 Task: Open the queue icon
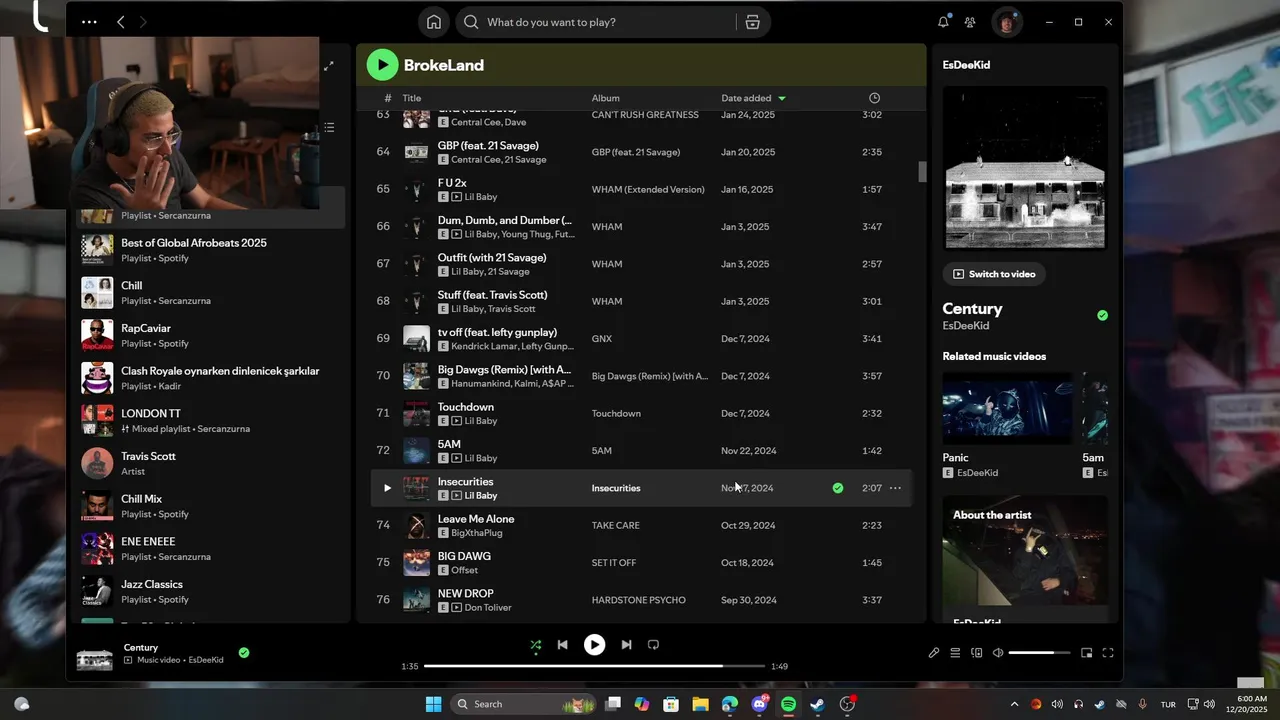[x=955, y=653]
